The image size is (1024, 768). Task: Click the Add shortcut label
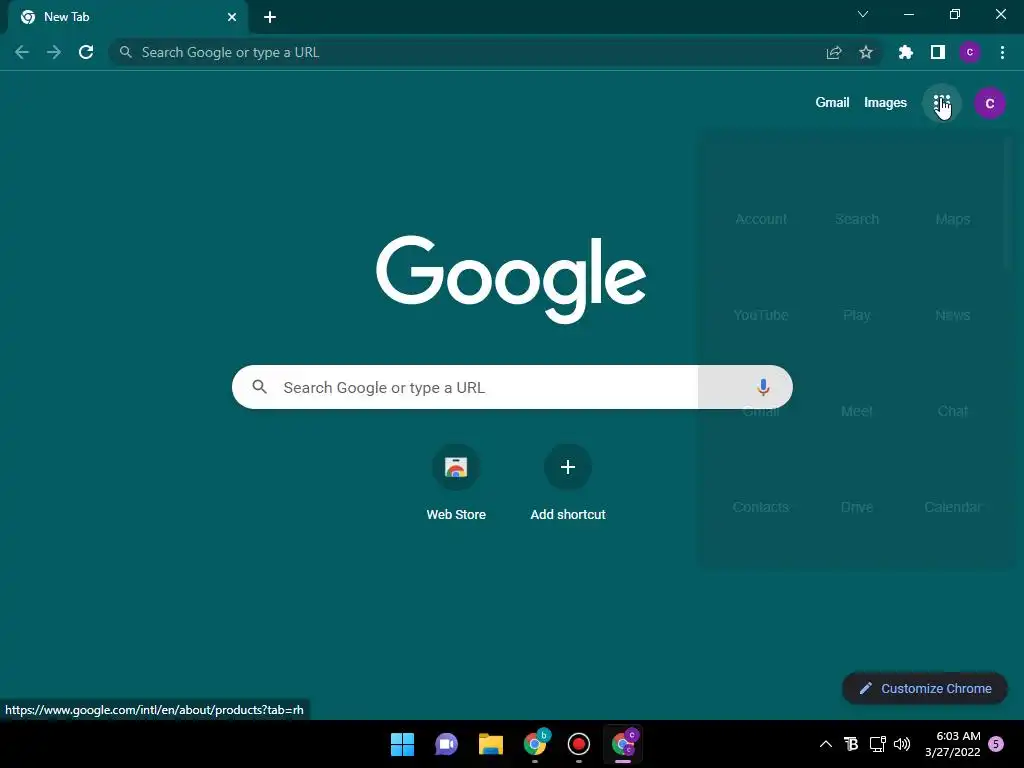coord(568,515)
